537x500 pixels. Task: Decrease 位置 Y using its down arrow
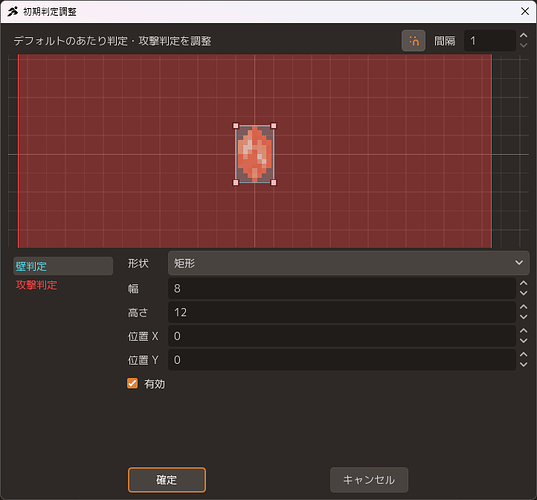pos(523,365)
